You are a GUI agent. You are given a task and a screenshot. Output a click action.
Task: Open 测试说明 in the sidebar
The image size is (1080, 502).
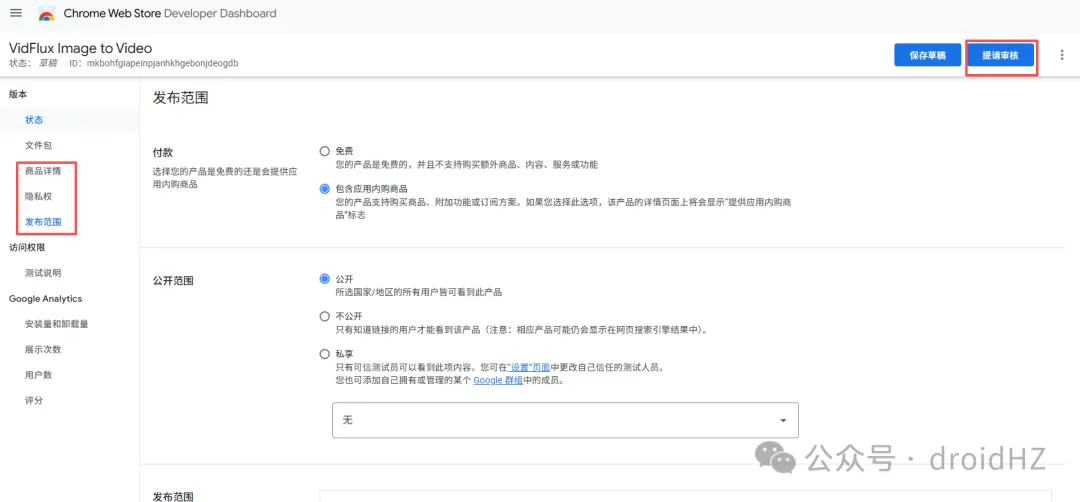43,273
